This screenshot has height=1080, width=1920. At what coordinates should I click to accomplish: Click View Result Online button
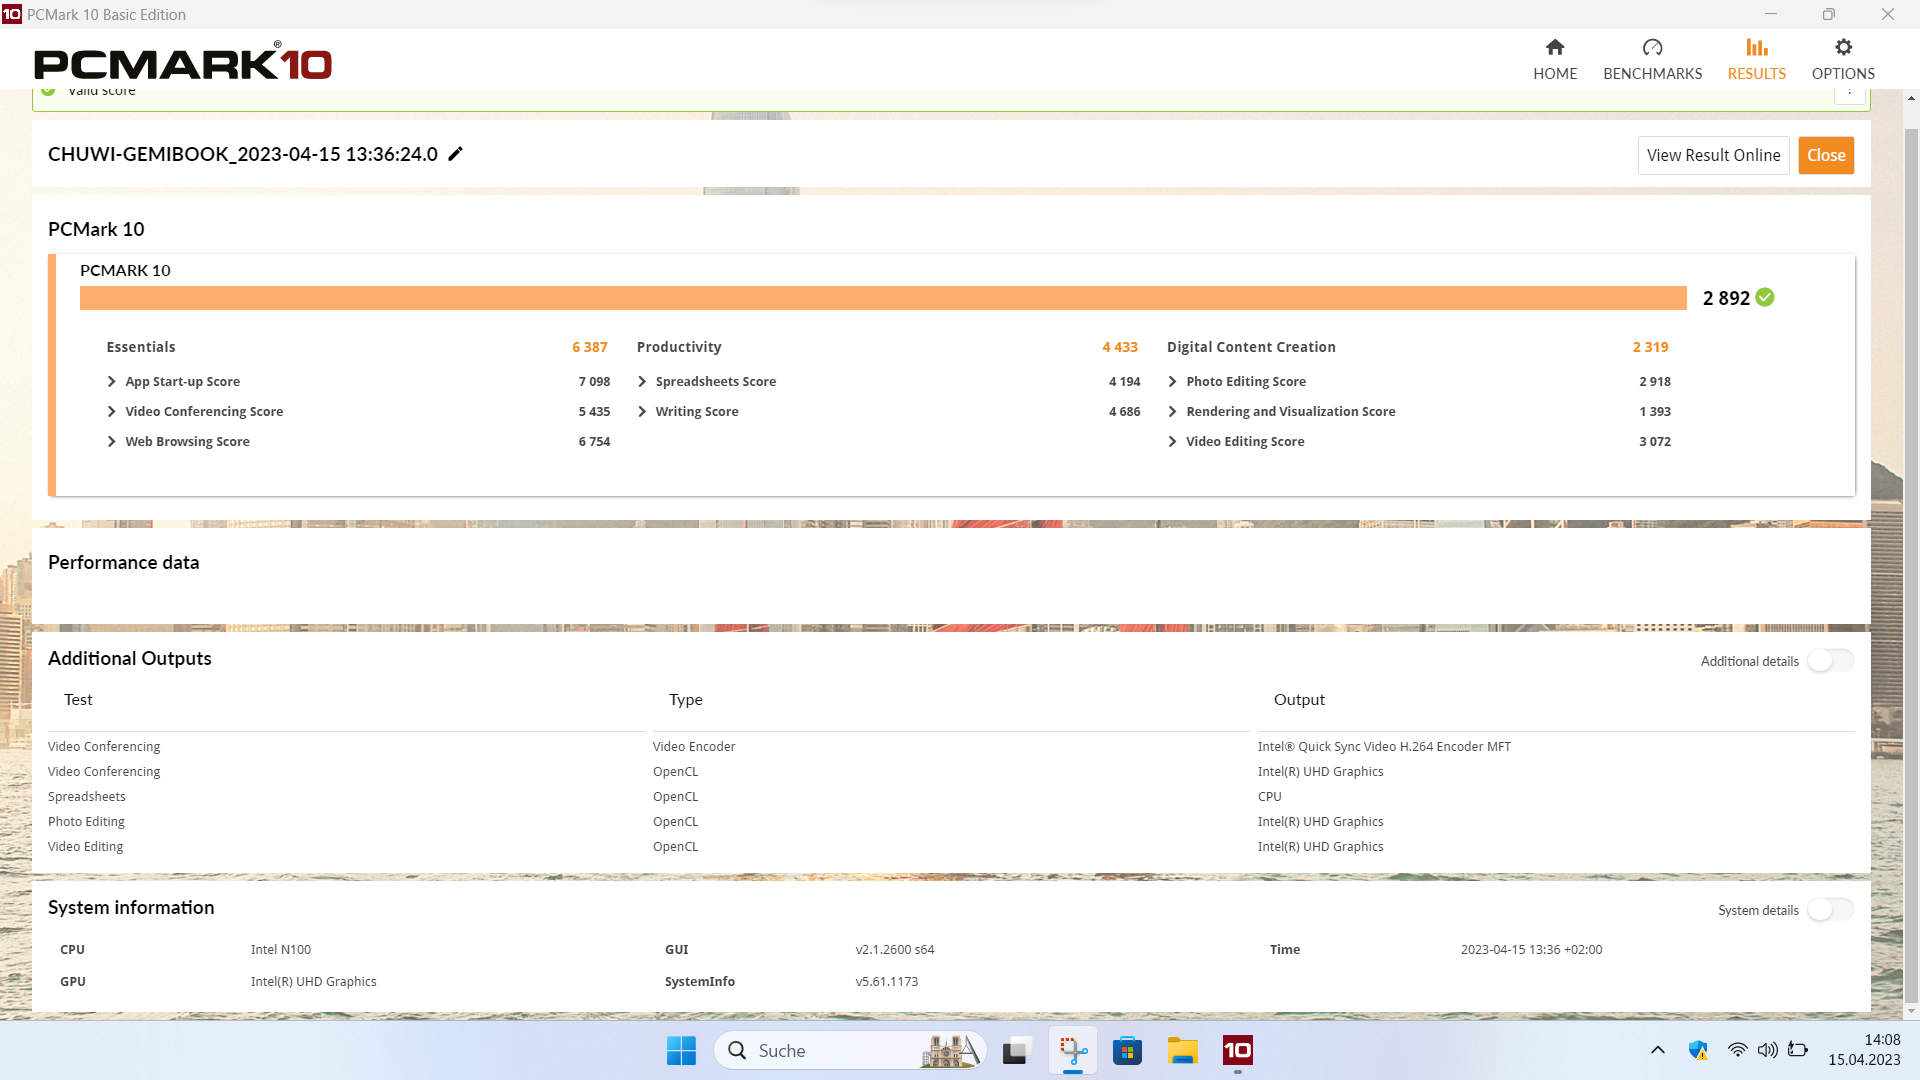tap(1713, 155)
